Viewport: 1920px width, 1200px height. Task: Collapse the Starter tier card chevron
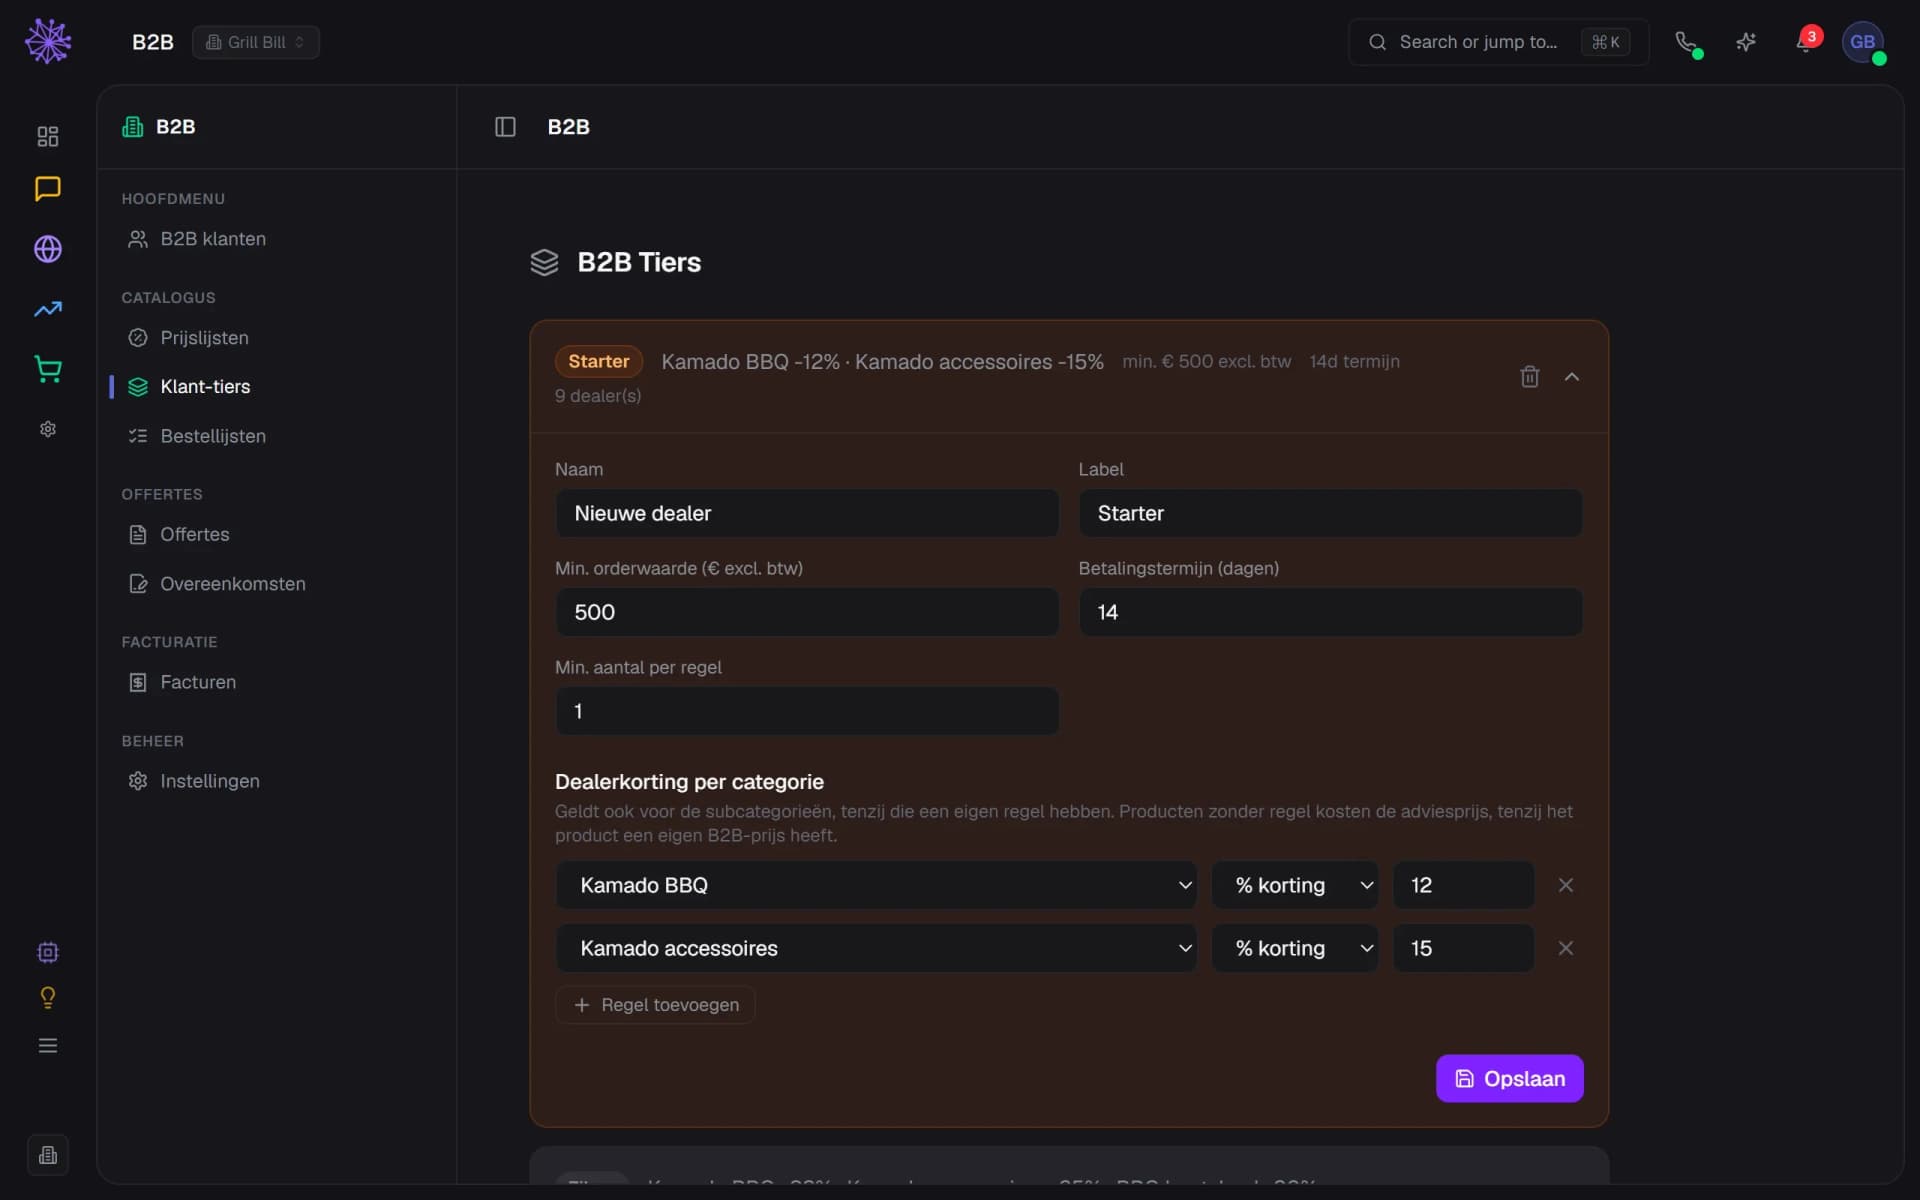(1572, 377)
